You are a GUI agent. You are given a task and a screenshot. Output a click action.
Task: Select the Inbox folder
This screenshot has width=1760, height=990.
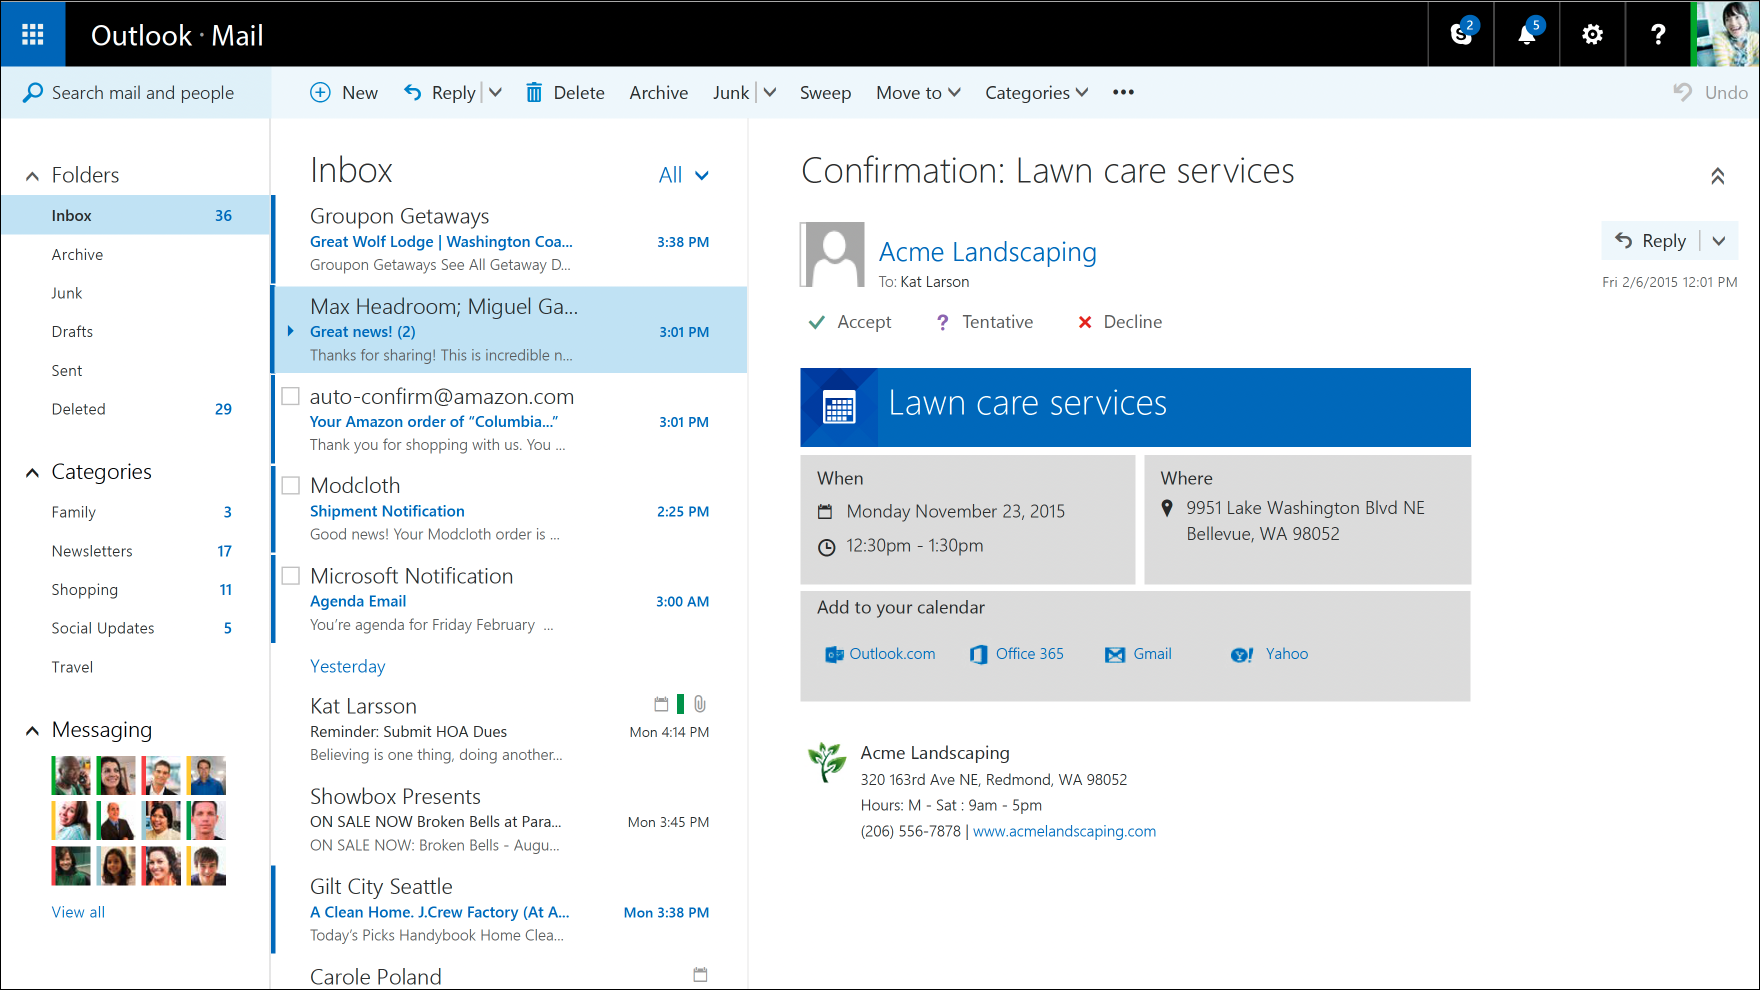[x=135, y=215]
